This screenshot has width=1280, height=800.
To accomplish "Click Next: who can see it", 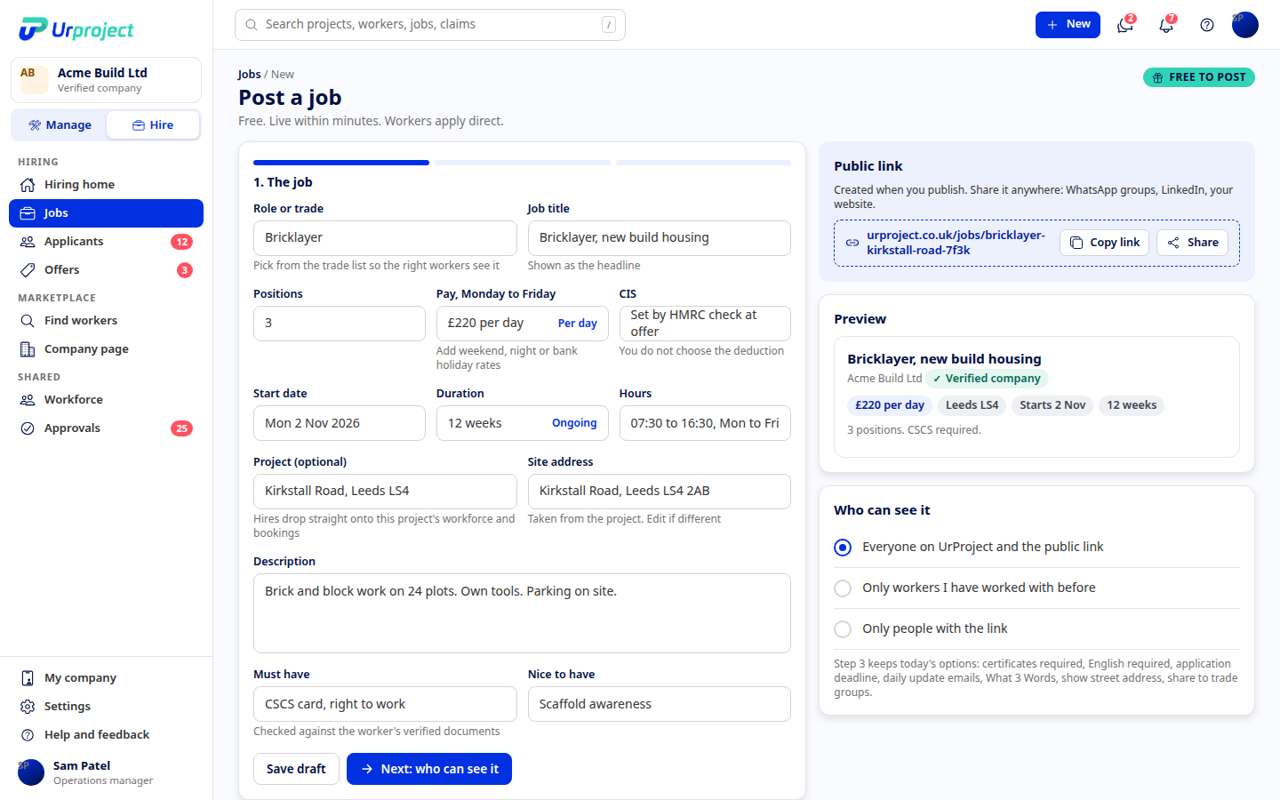I will (x=429, y=769).
